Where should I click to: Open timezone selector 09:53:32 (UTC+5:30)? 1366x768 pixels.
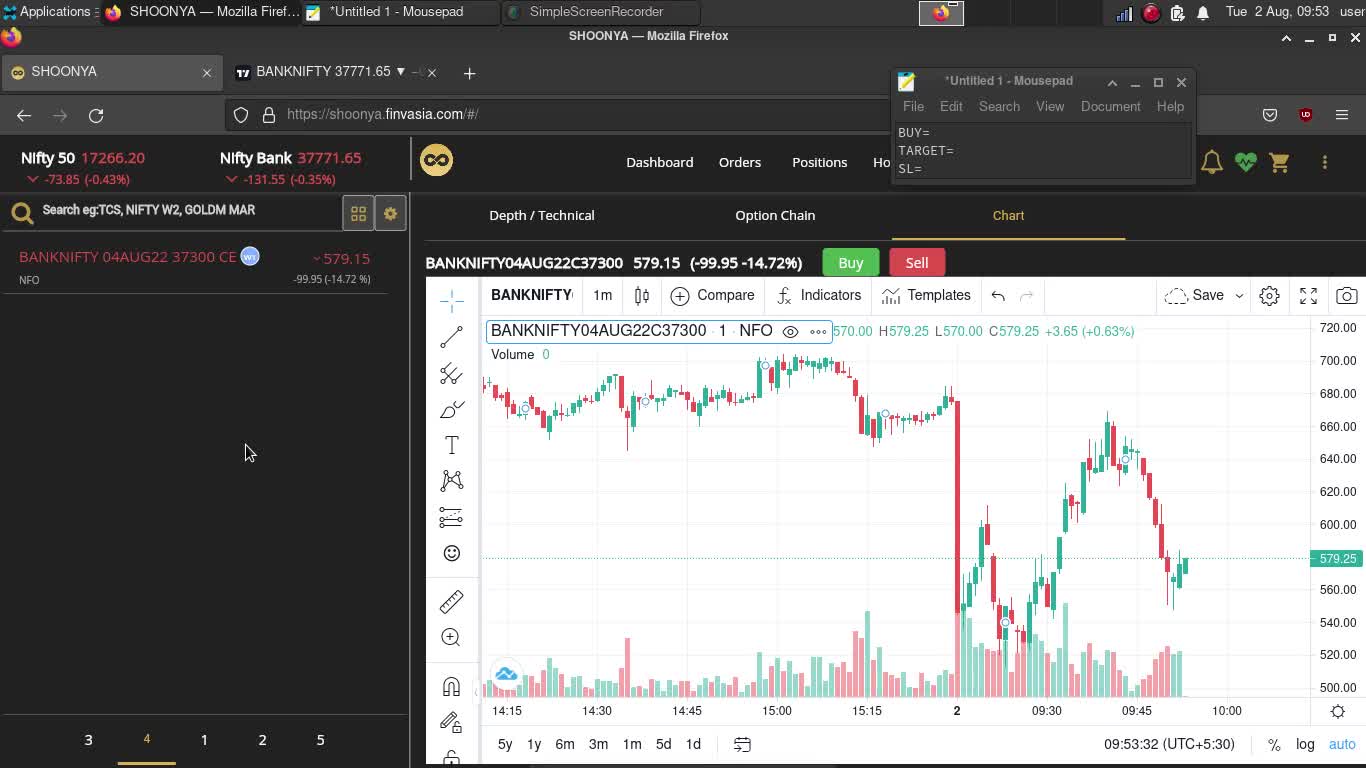pos(1169,744)
